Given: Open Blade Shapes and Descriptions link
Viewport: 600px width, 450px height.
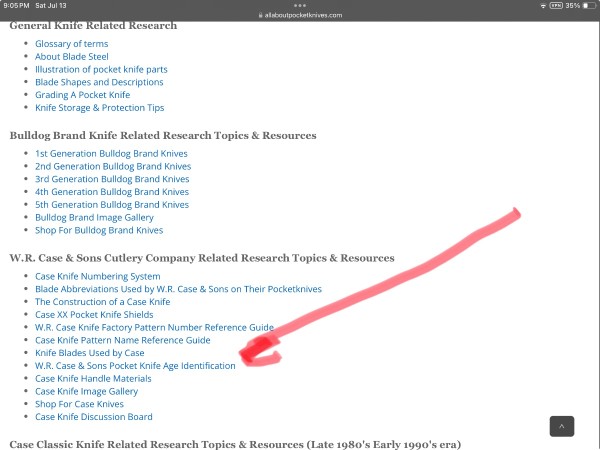Looking at the screenshot, I should click(x=99, y=82).
